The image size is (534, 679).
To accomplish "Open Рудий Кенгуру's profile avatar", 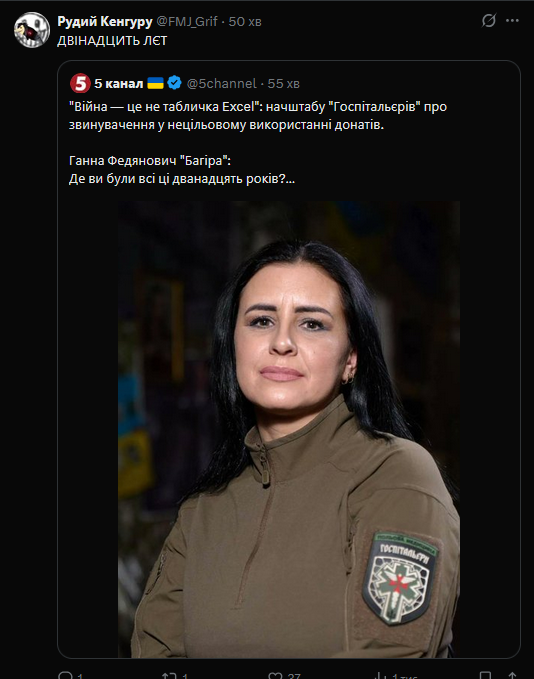I will coord(32,30).
